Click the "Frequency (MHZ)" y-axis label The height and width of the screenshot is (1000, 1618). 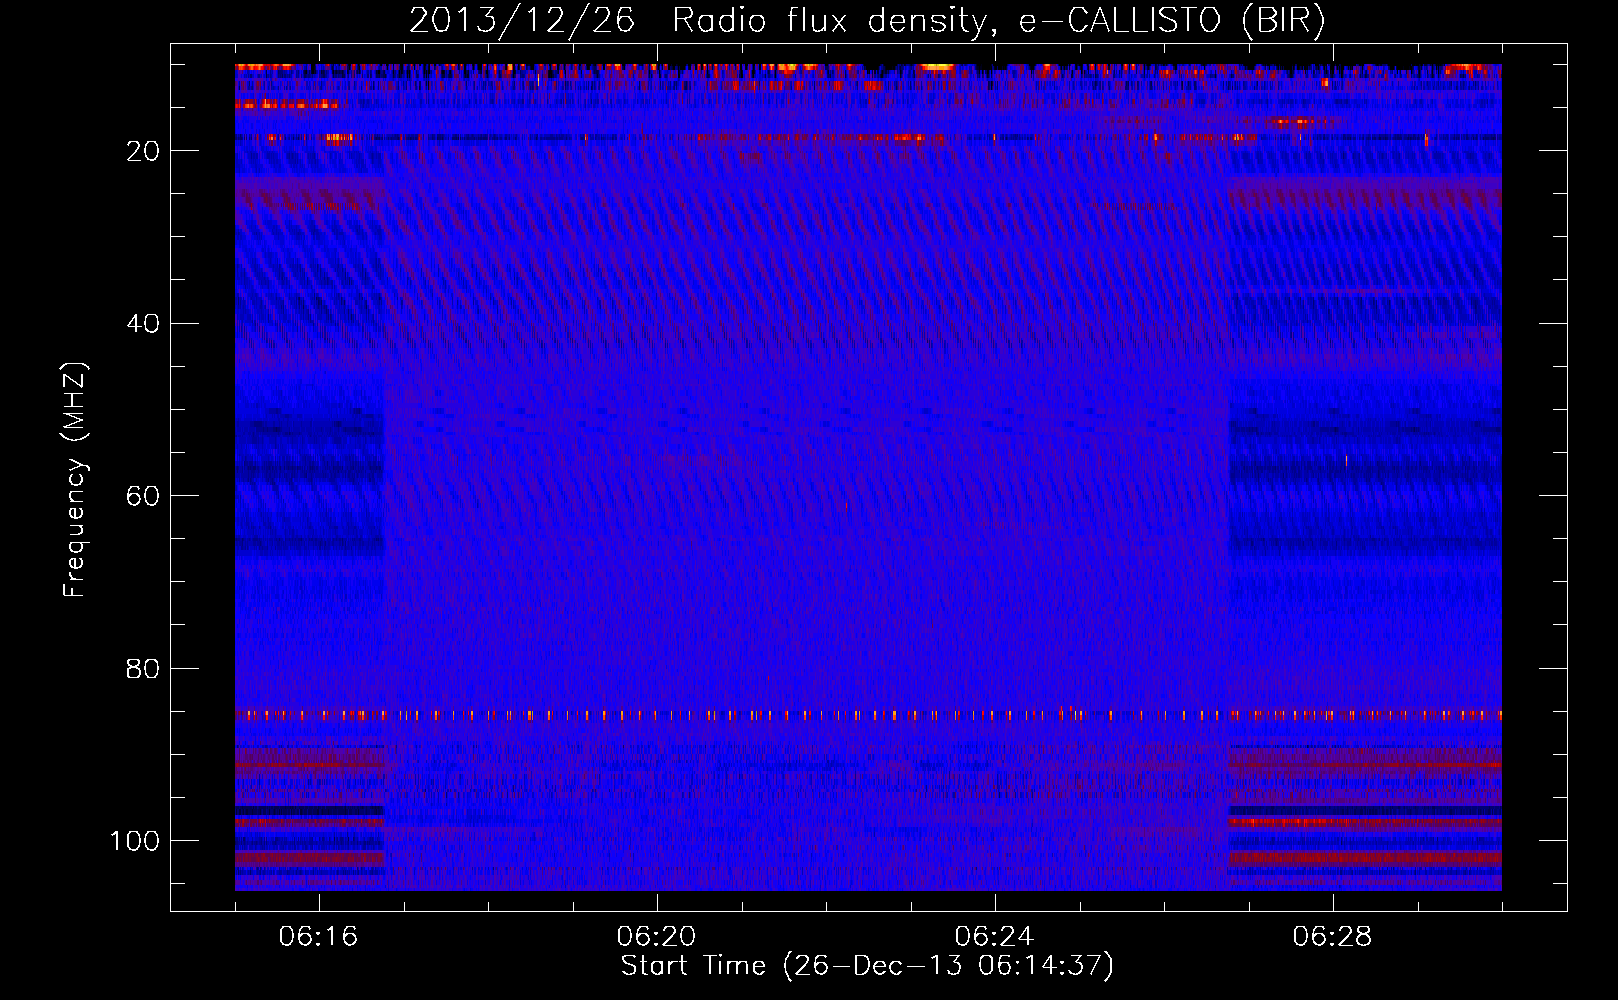76,480
